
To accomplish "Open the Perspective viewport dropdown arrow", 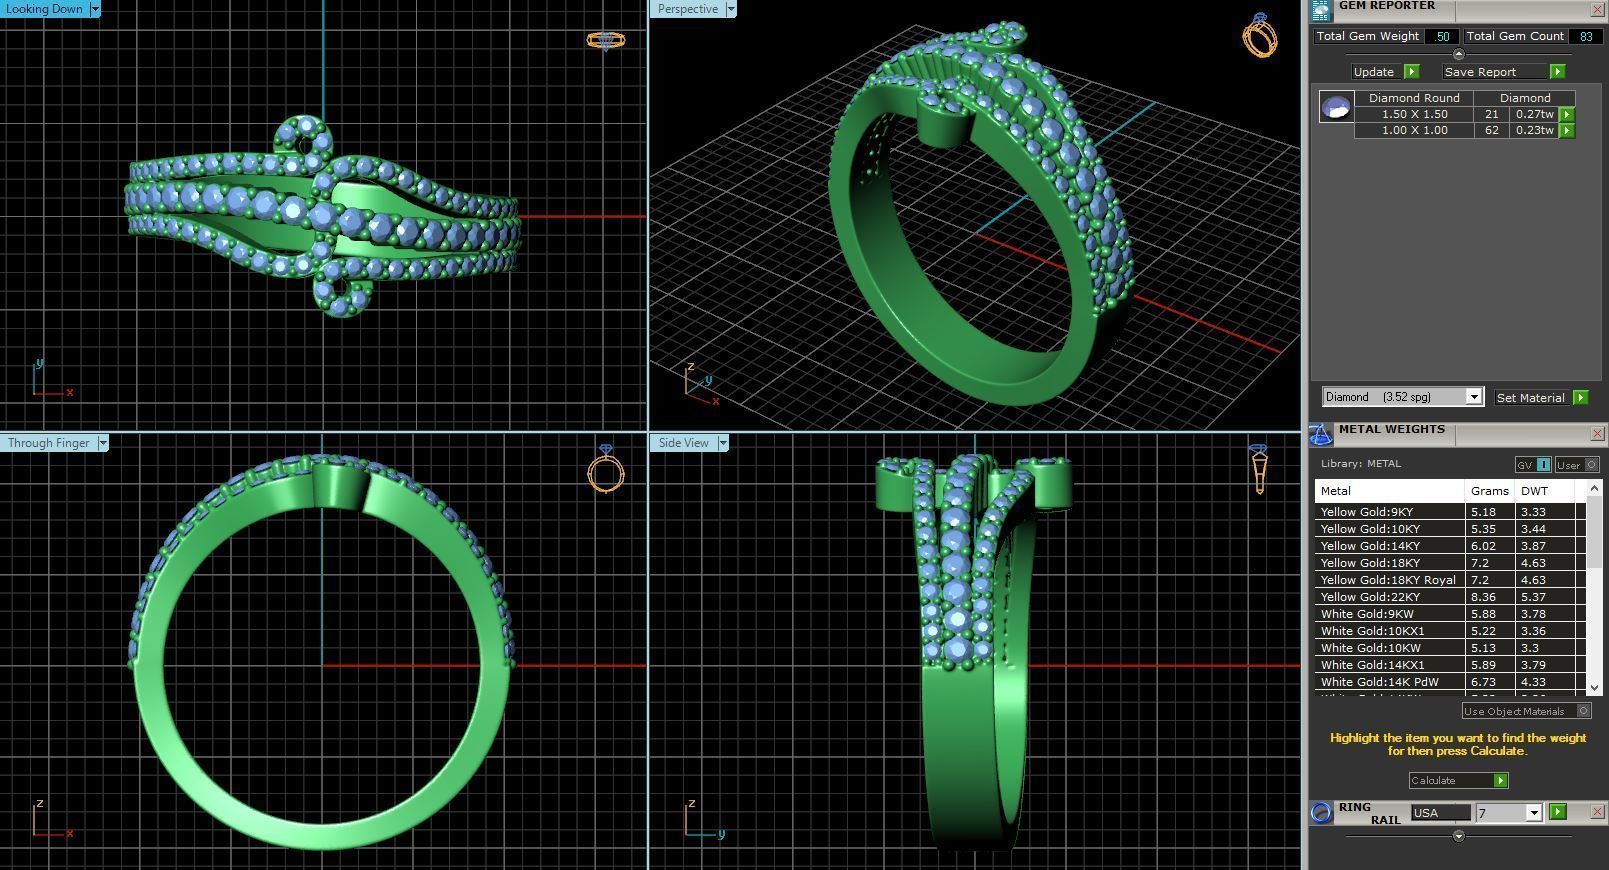I will click(x=730, y=9).
